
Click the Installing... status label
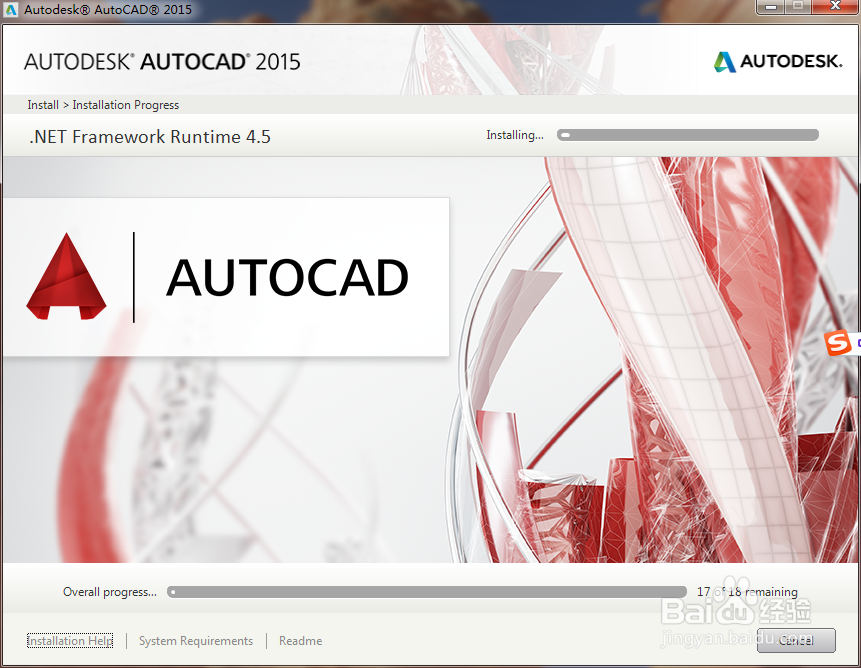[514, 134]
